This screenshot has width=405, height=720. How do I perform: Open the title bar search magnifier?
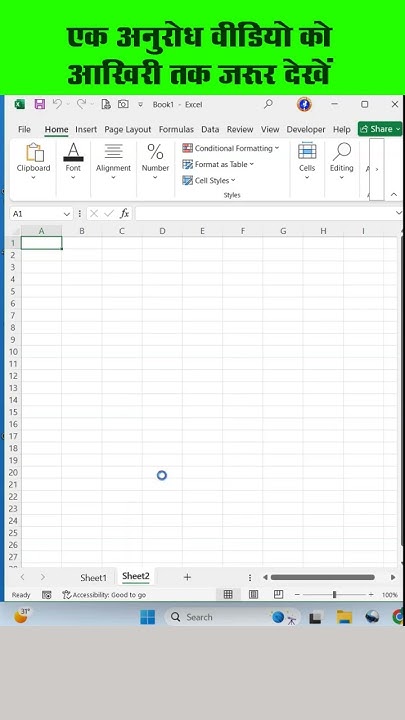(x=268, y=104)
